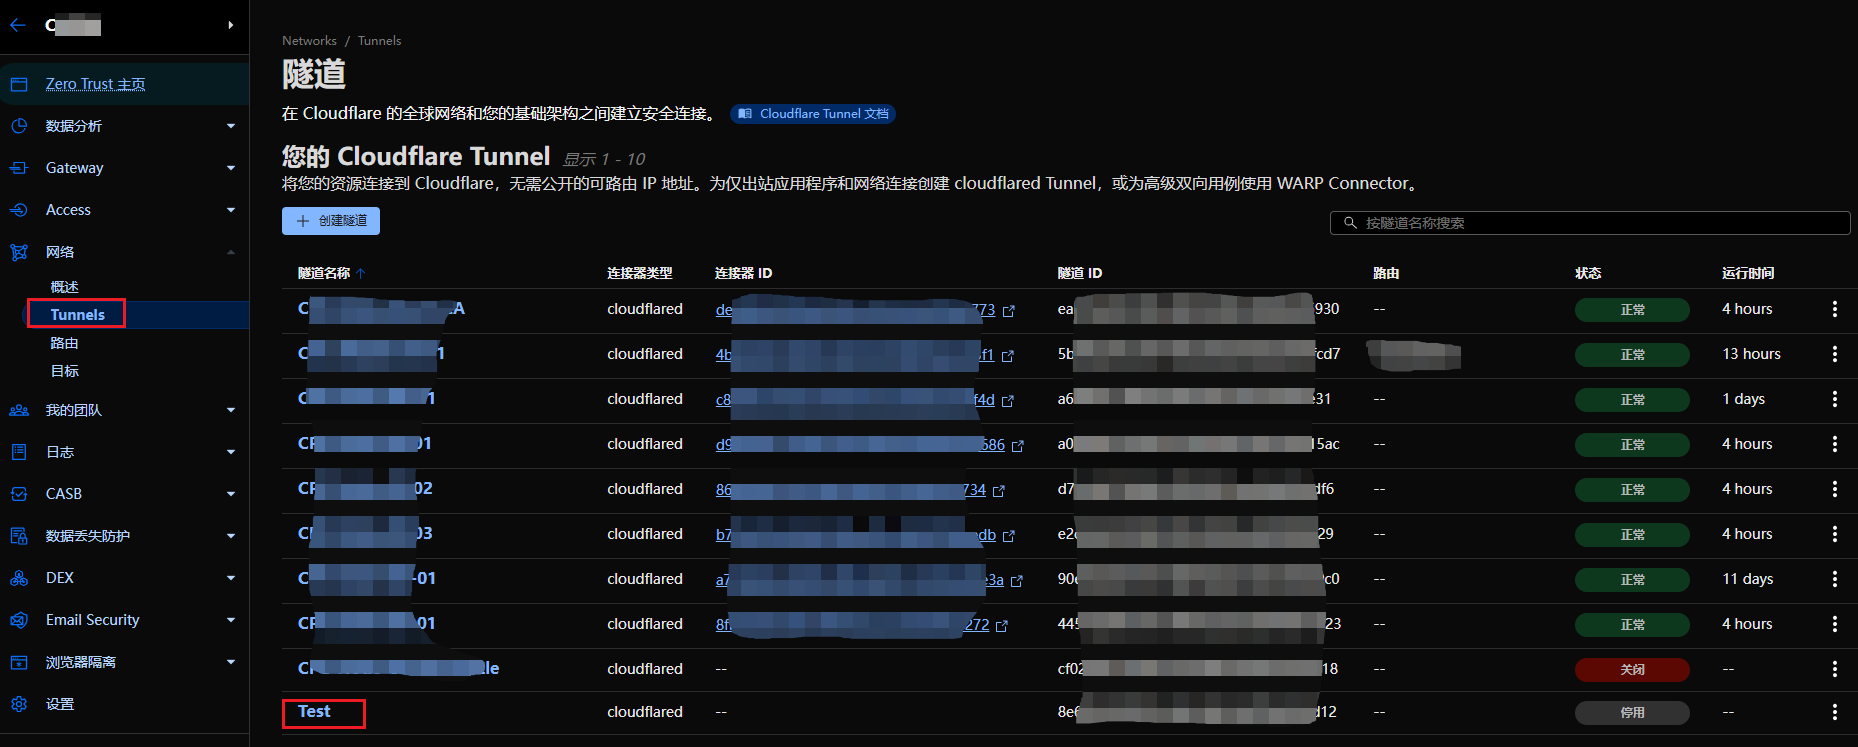Click the 关闭 status badge
The image size is (1858, 747).
point(1632,670)
